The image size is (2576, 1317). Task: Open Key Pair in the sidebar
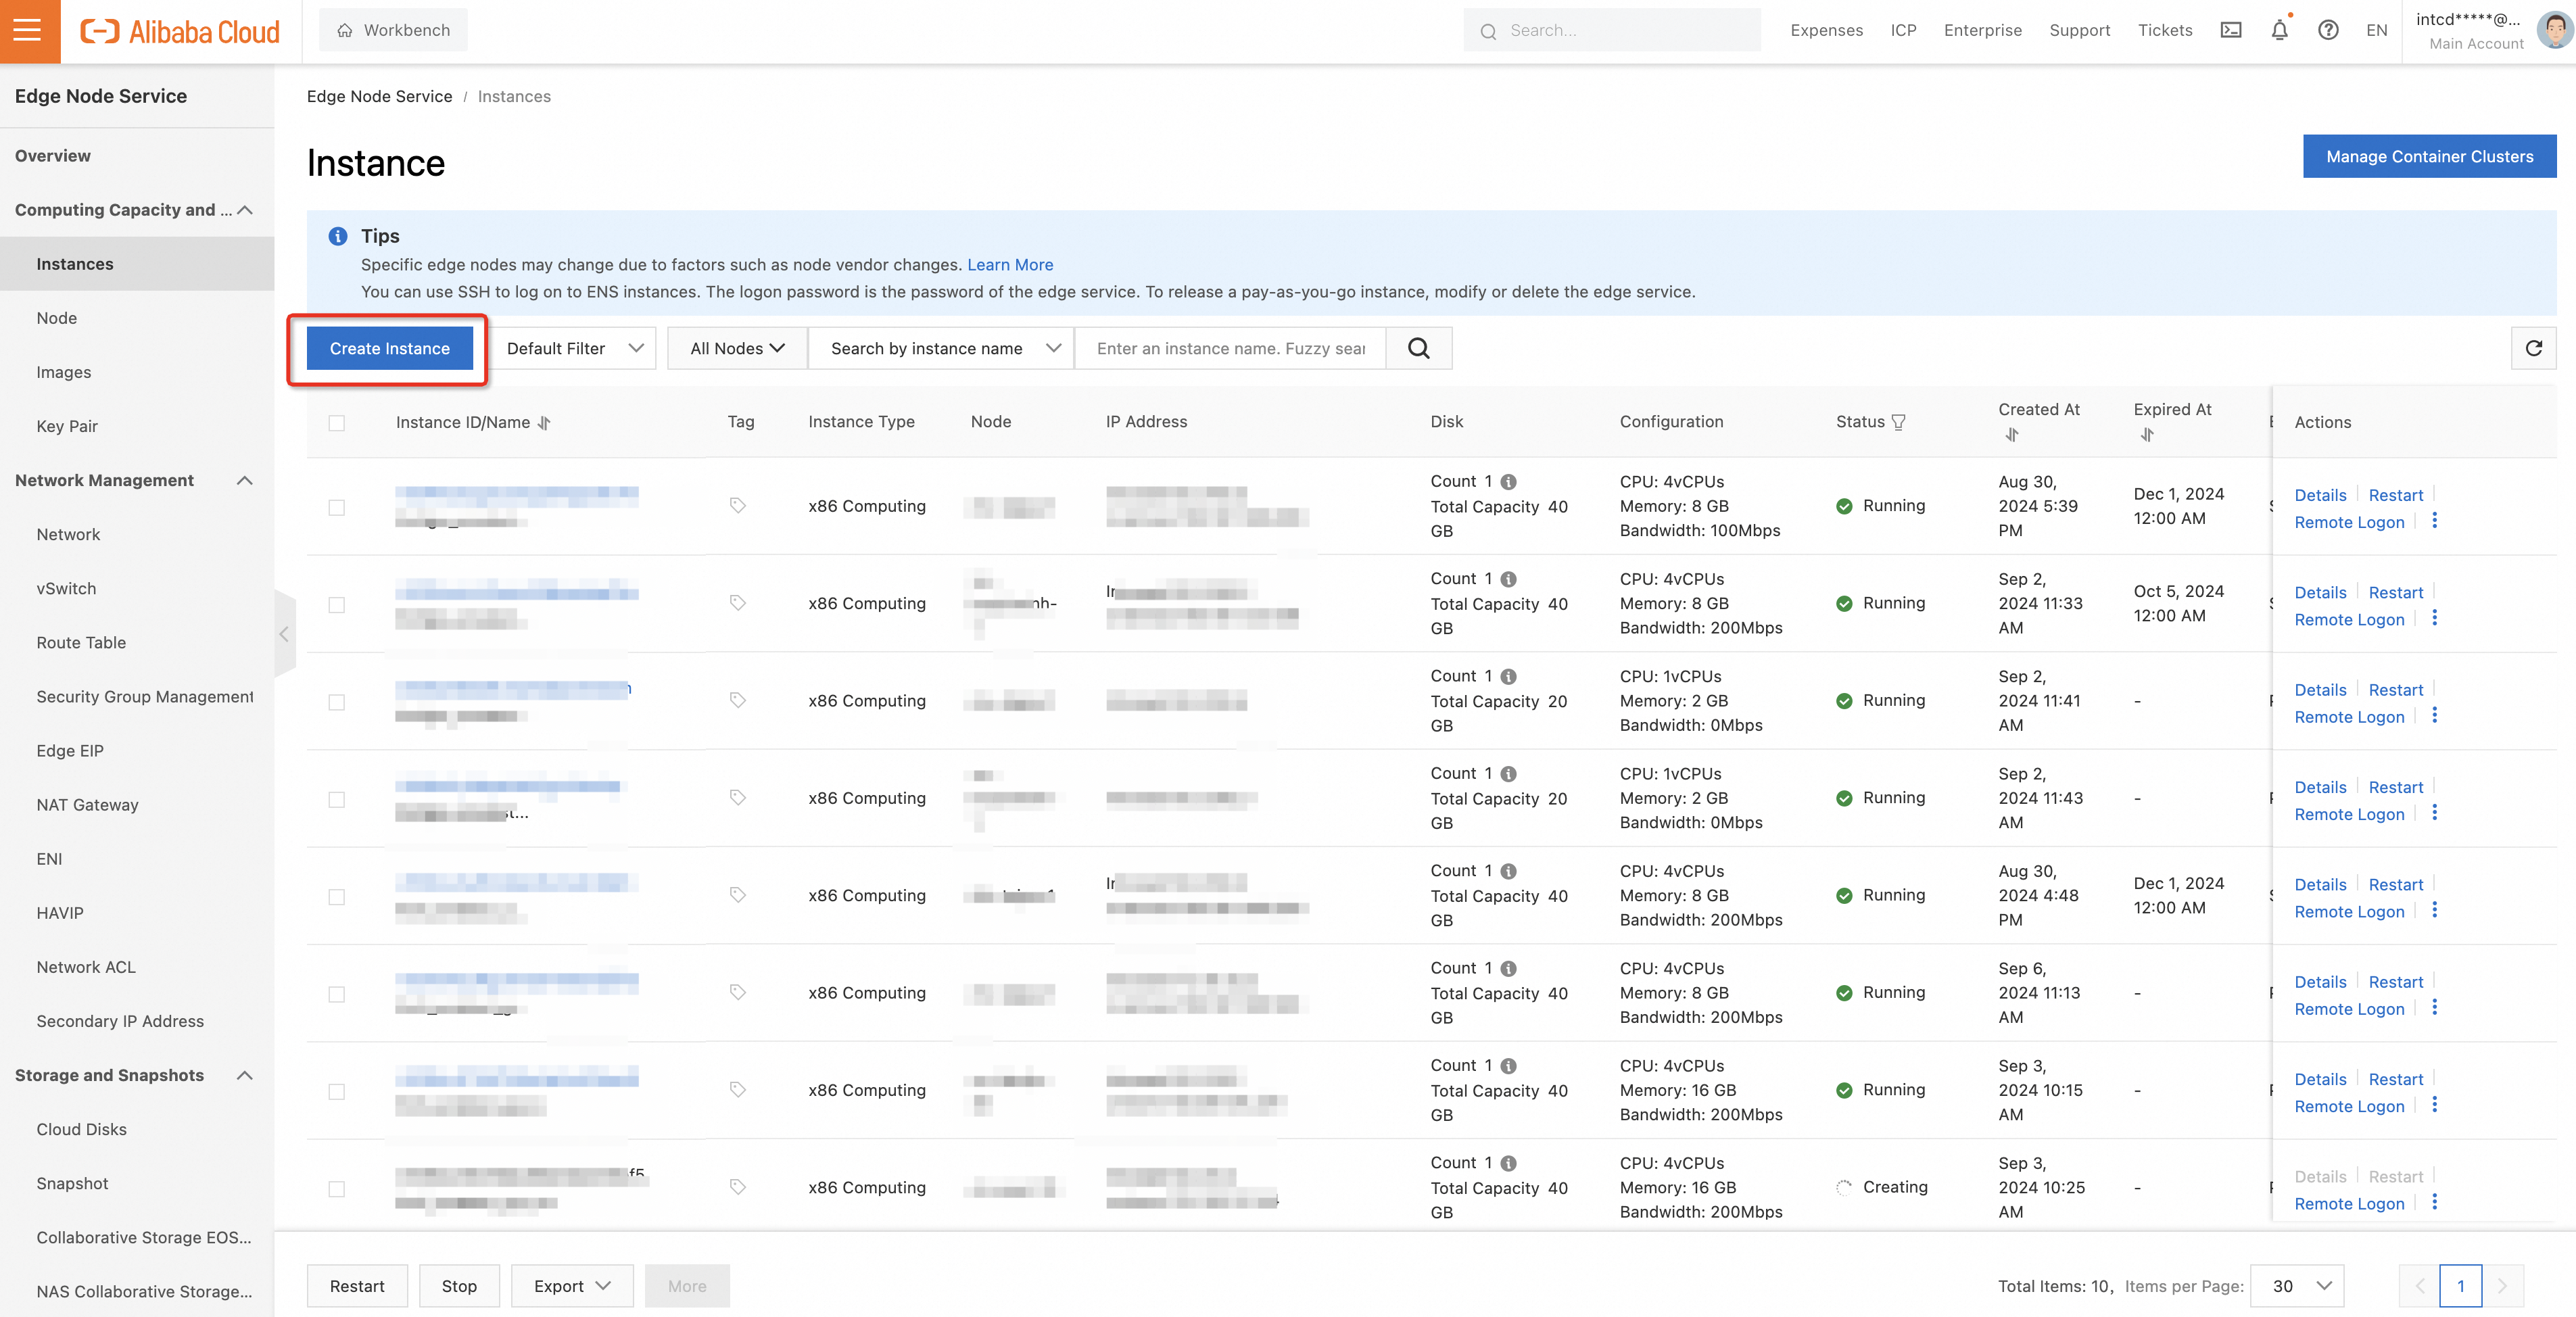tap(67, 426)
